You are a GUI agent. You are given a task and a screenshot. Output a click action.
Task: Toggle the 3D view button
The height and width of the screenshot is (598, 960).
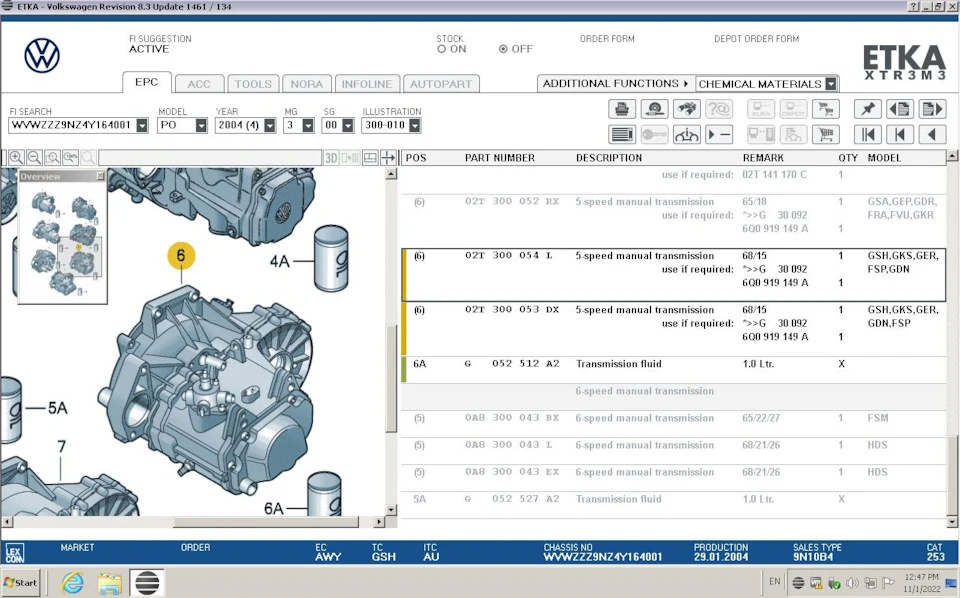pos(331,158)
